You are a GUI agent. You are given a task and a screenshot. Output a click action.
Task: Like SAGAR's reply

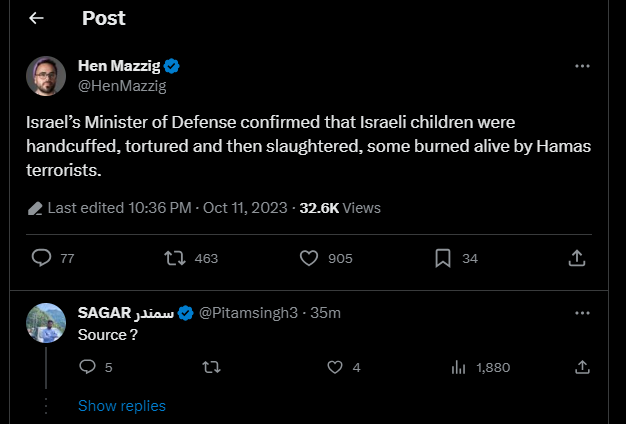(335, 367)
